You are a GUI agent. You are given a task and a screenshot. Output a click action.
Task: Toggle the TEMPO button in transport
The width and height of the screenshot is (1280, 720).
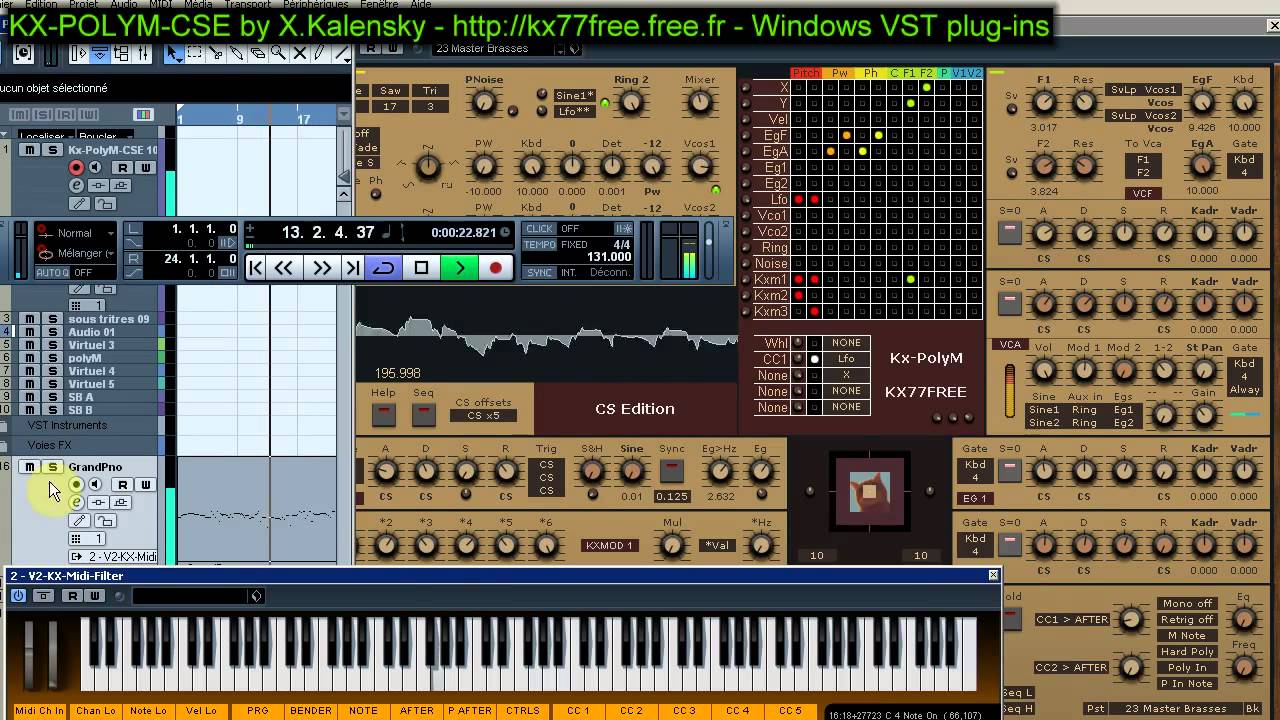click(x=539, y=245)
